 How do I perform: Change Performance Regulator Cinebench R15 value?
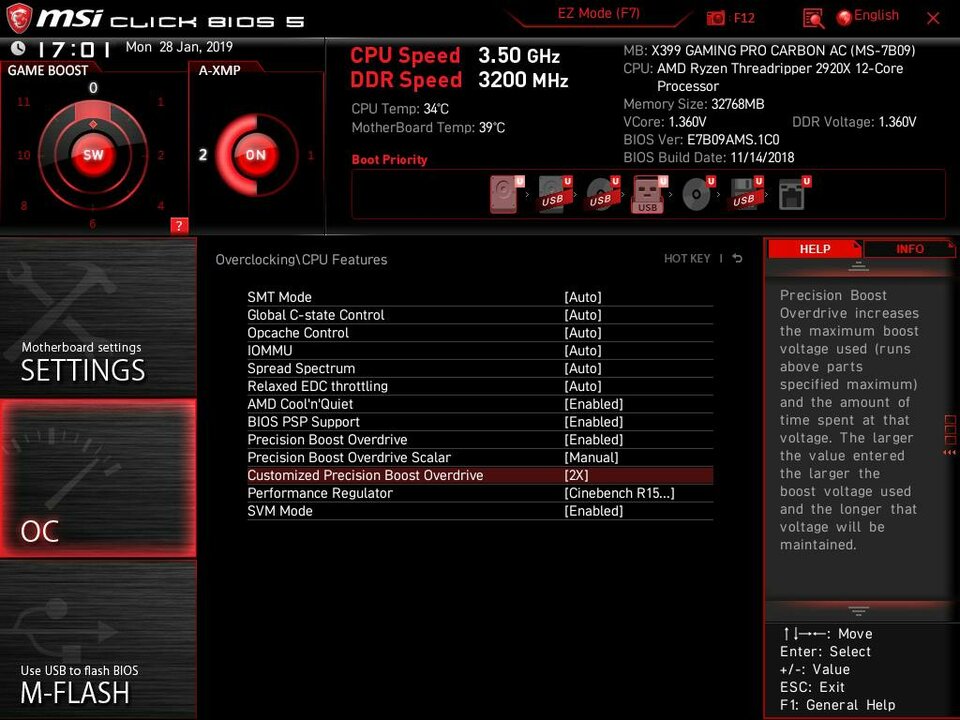(x=619, y=493)
